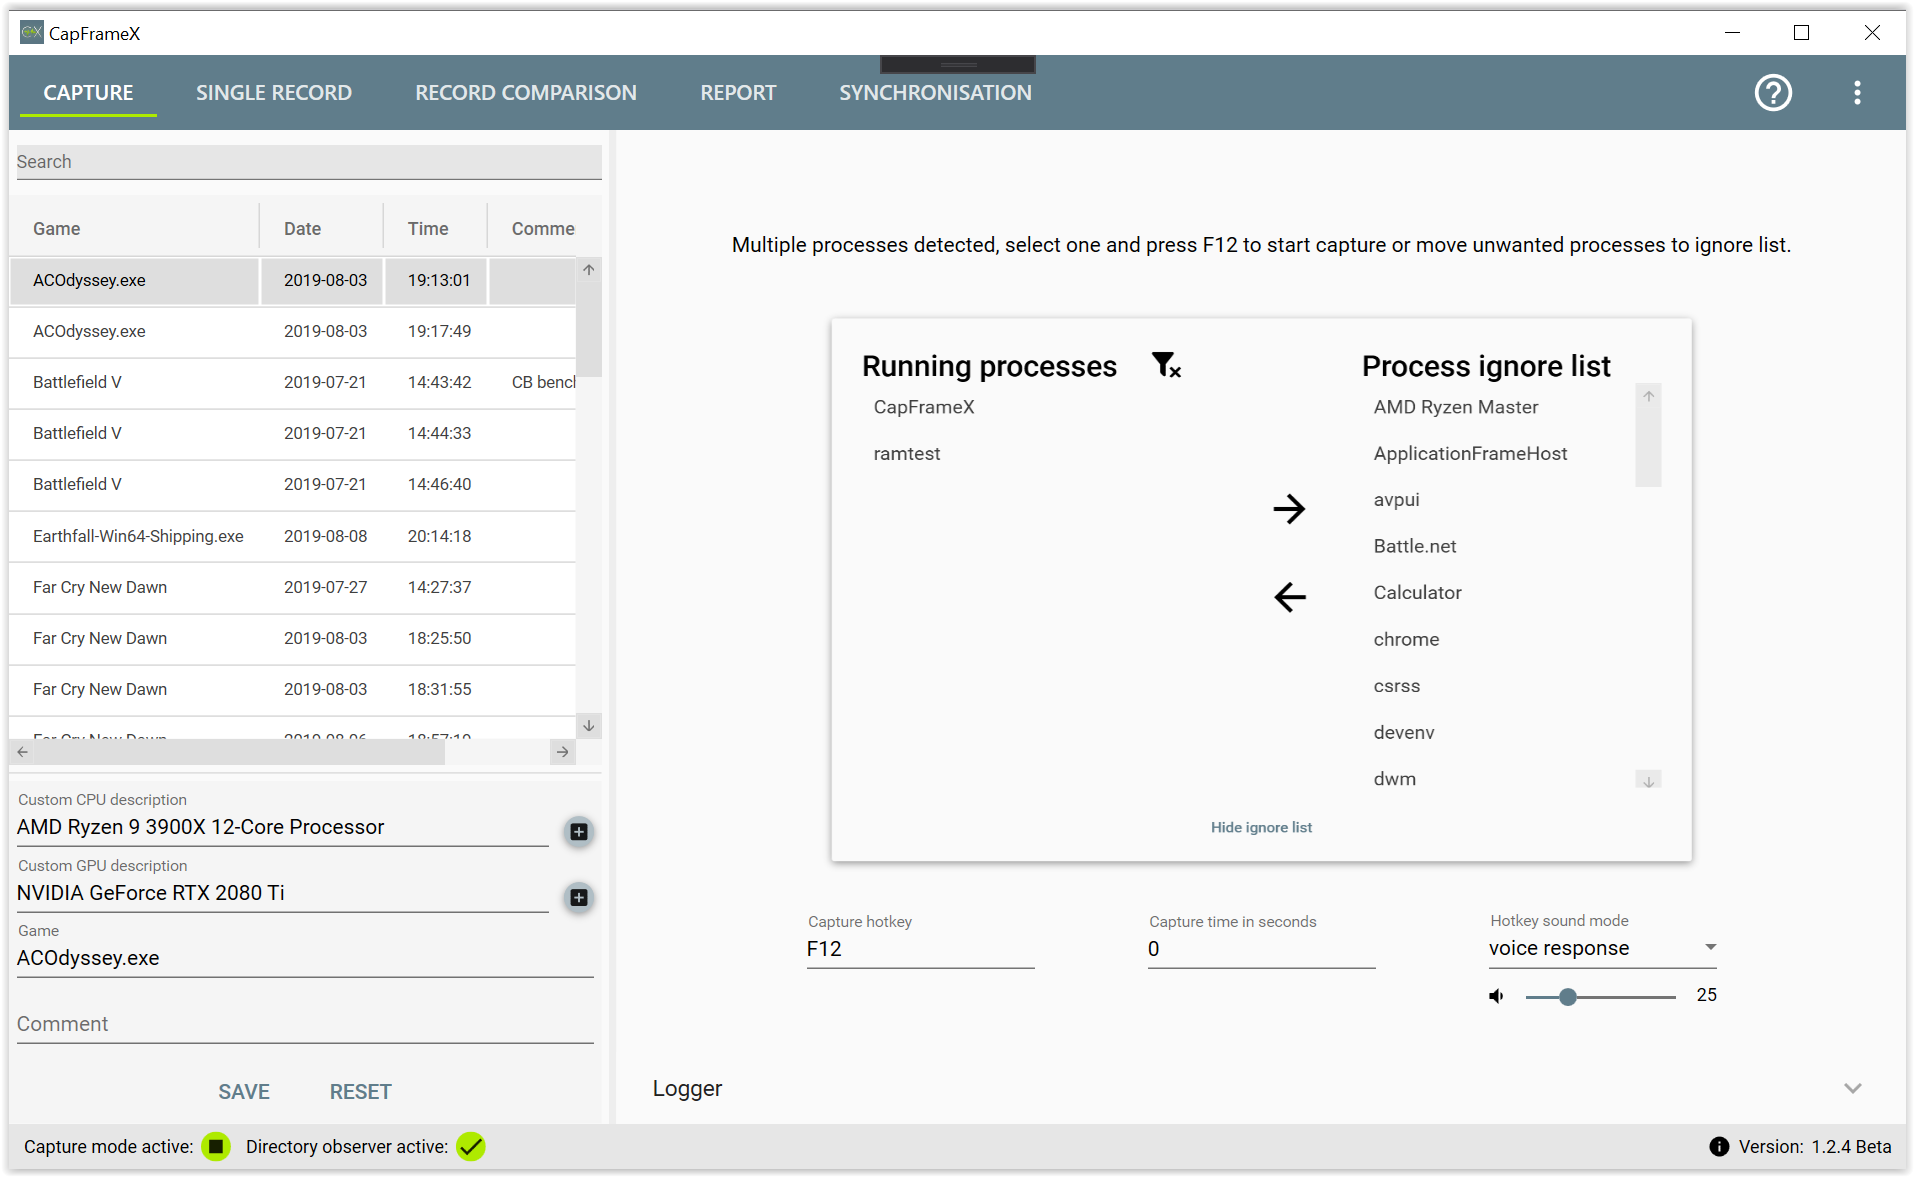
Task: Select AMD Ryzen Master in ignore list
Action: tap(1456, 408)
